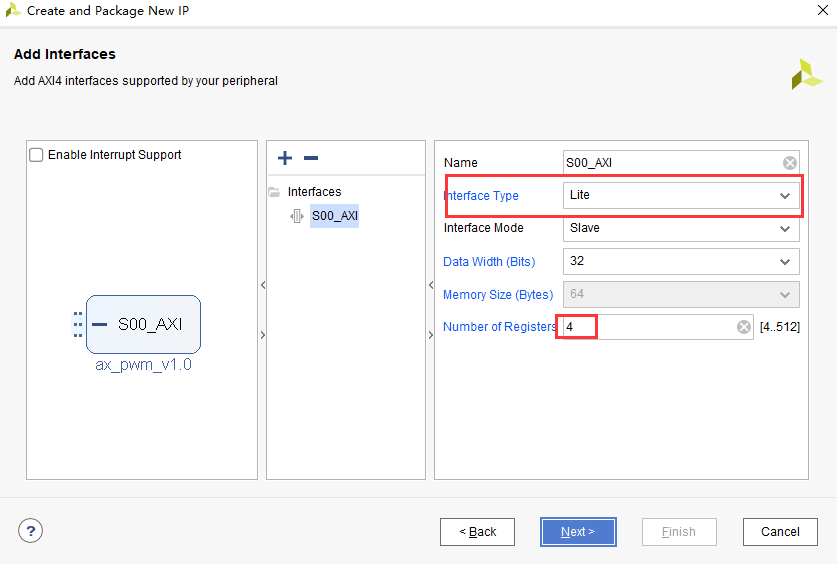Cancel the Create and Package New IP wizard
Viewport: 837px width, 564px height.
tap(780, 532)
